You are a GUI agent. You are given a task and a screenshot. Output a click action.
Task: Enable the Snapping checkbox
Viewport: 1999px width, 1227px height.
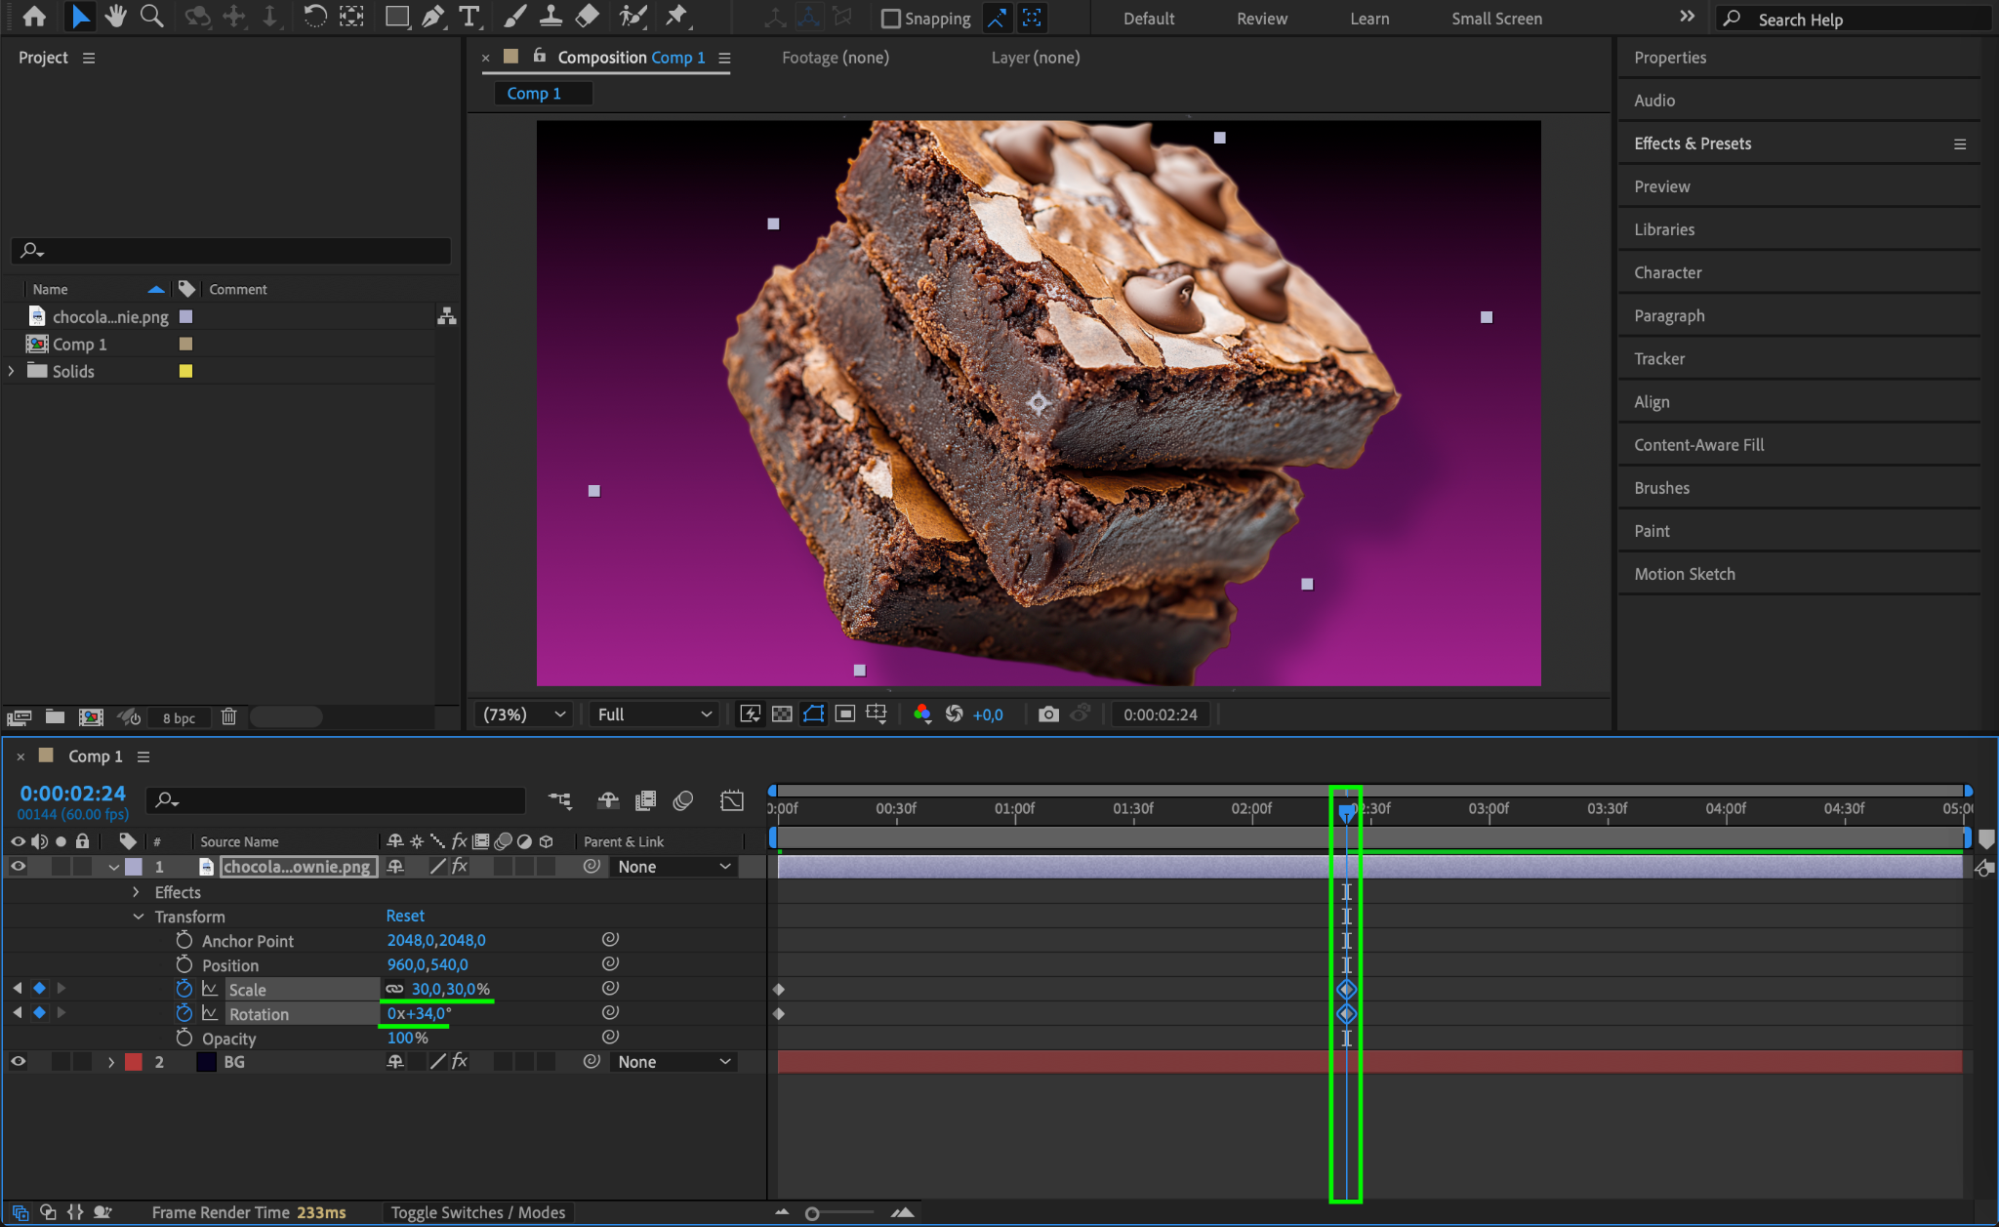891,18
